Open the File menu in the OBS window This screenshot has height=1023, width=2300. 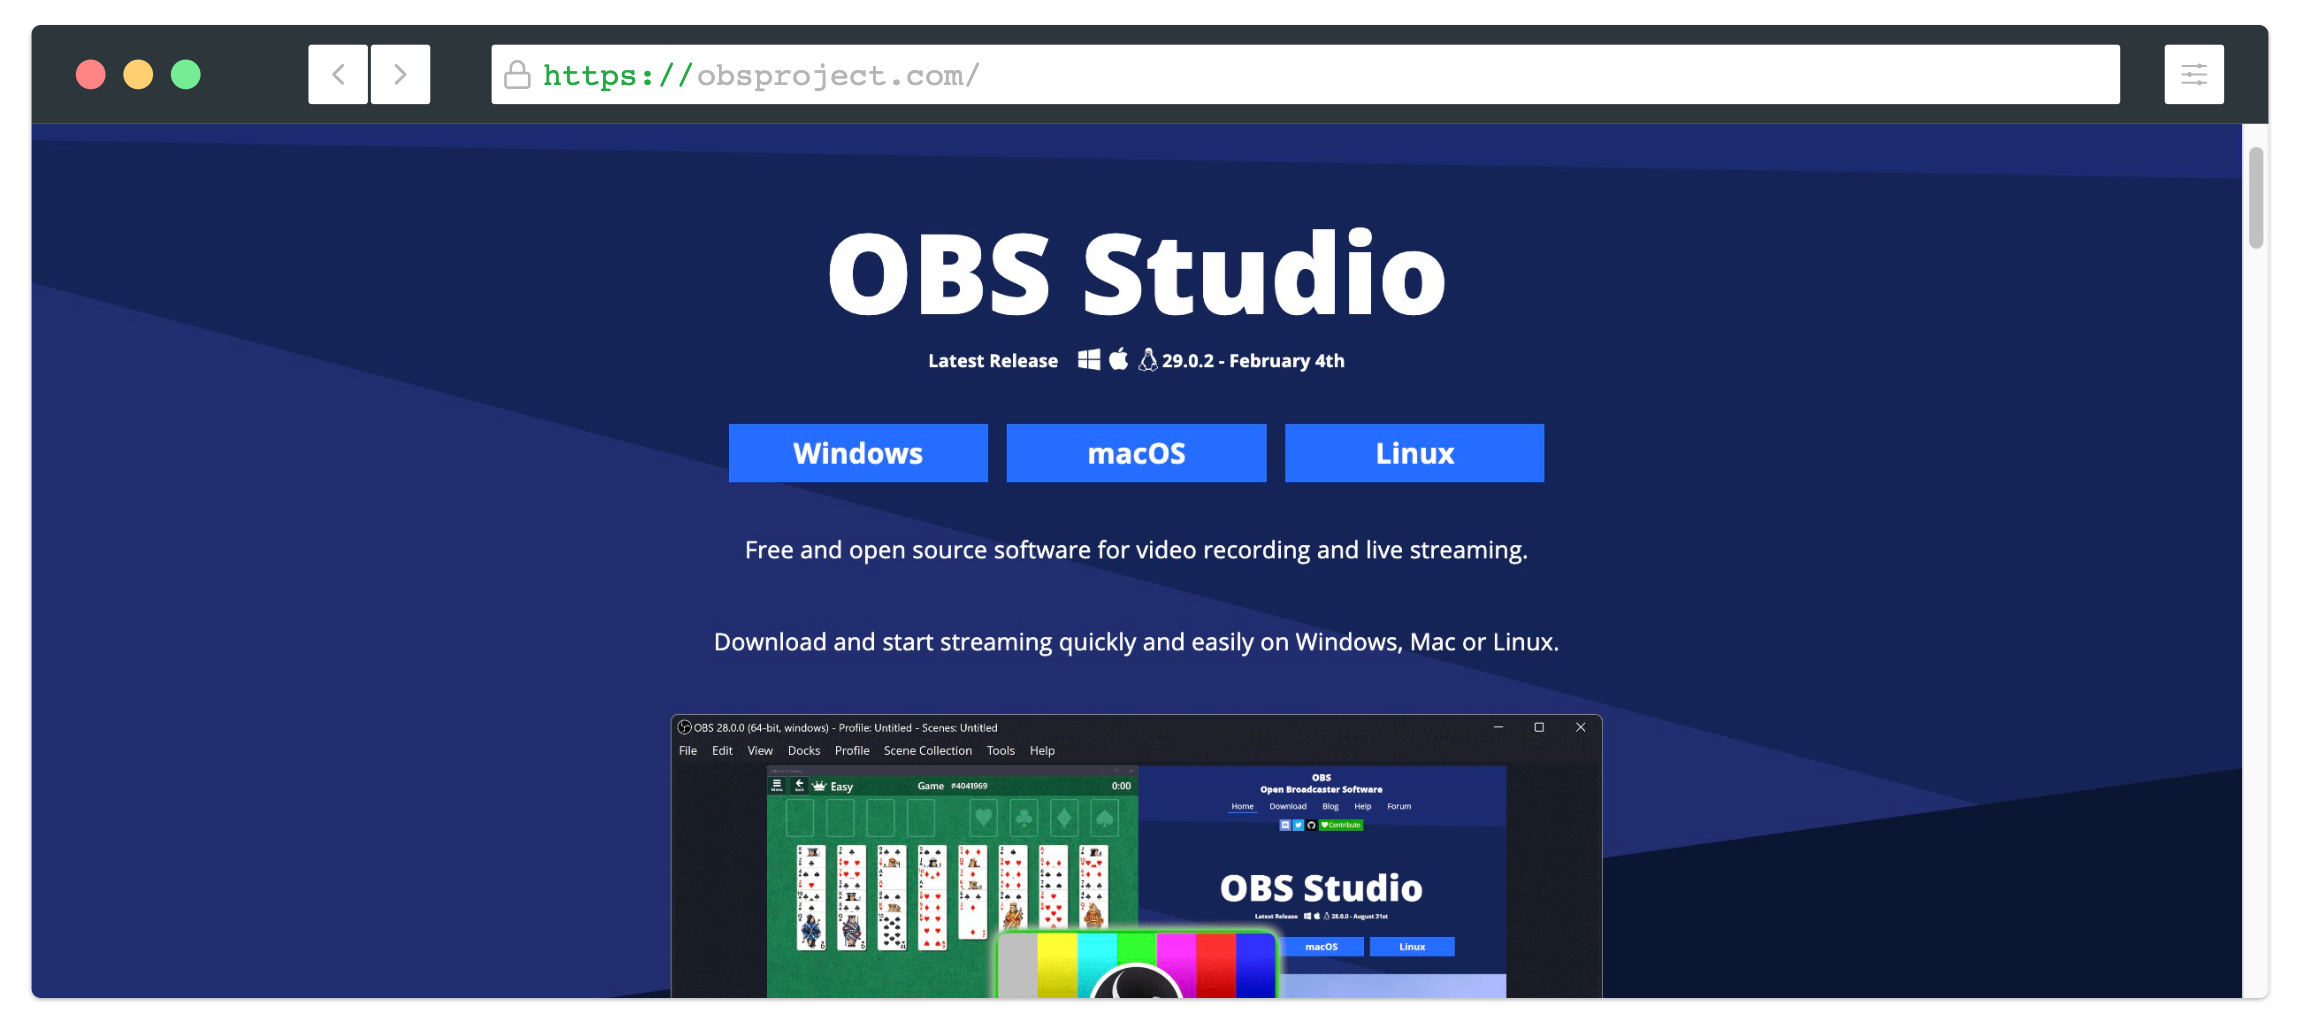688,751
